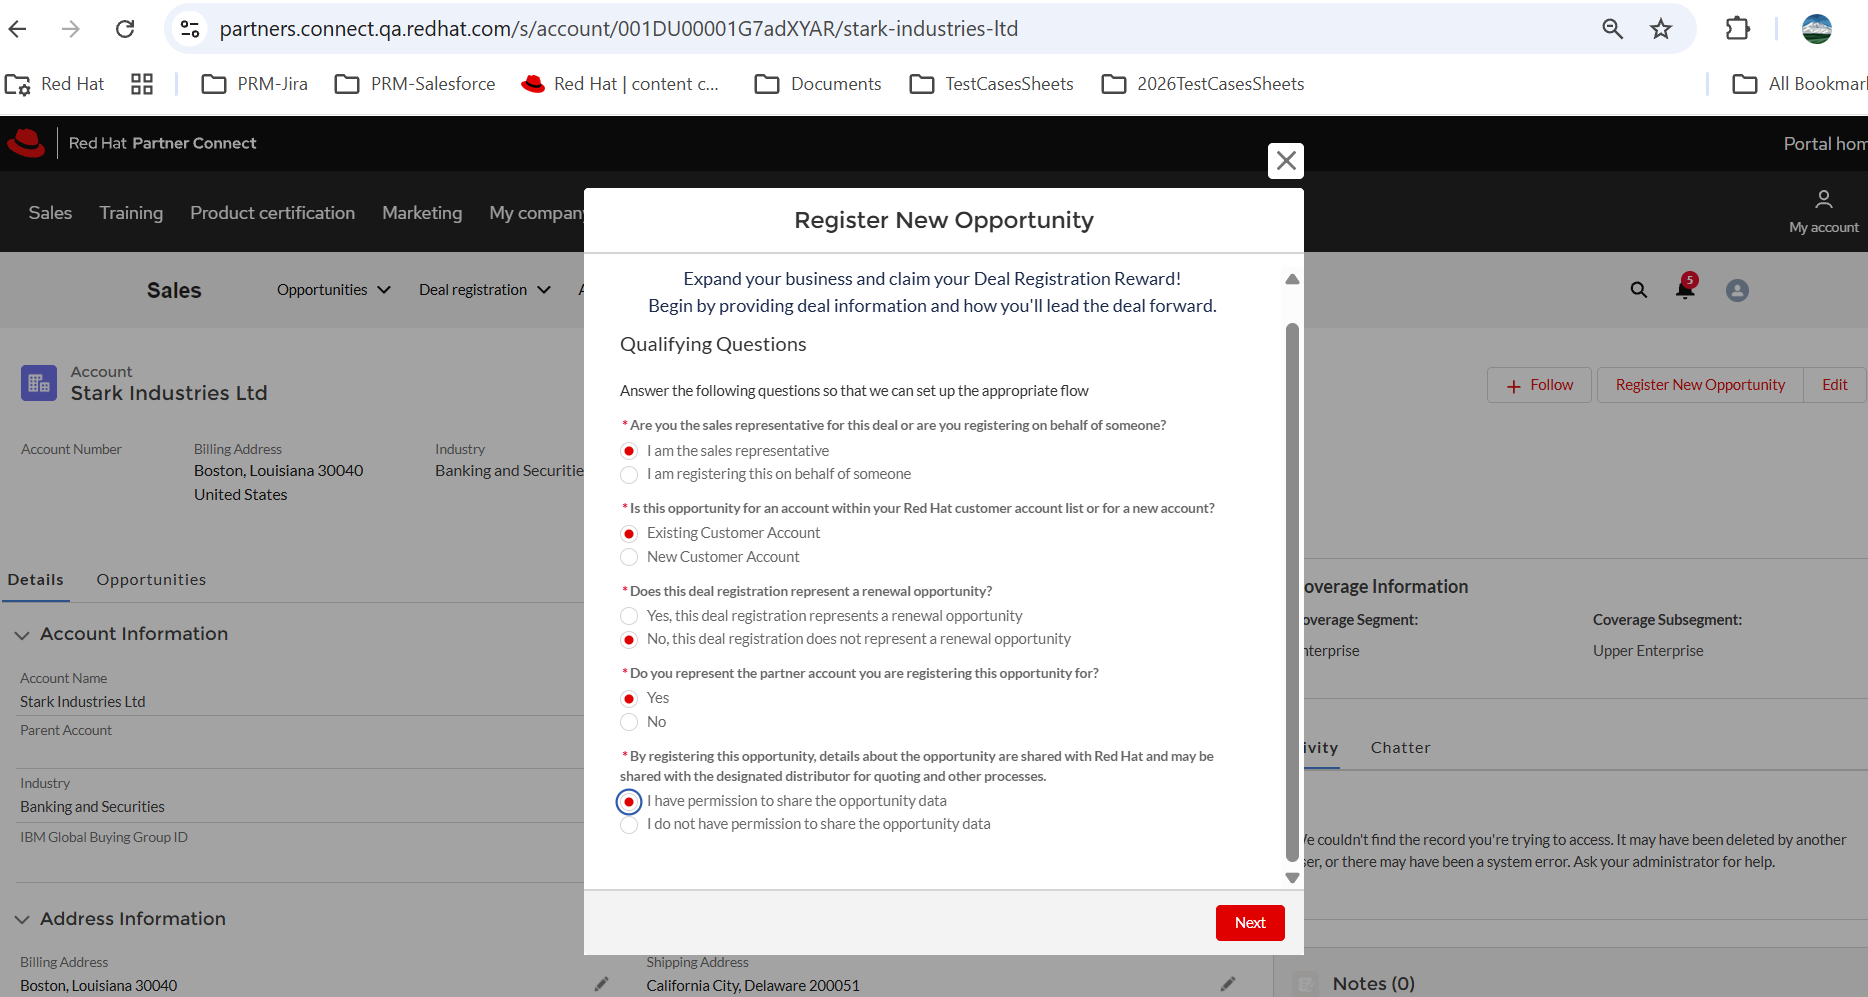Bookmark this page with the star icon
Screen dimensions: 1868x997
pyautogui.click(x=1661, y=29)
